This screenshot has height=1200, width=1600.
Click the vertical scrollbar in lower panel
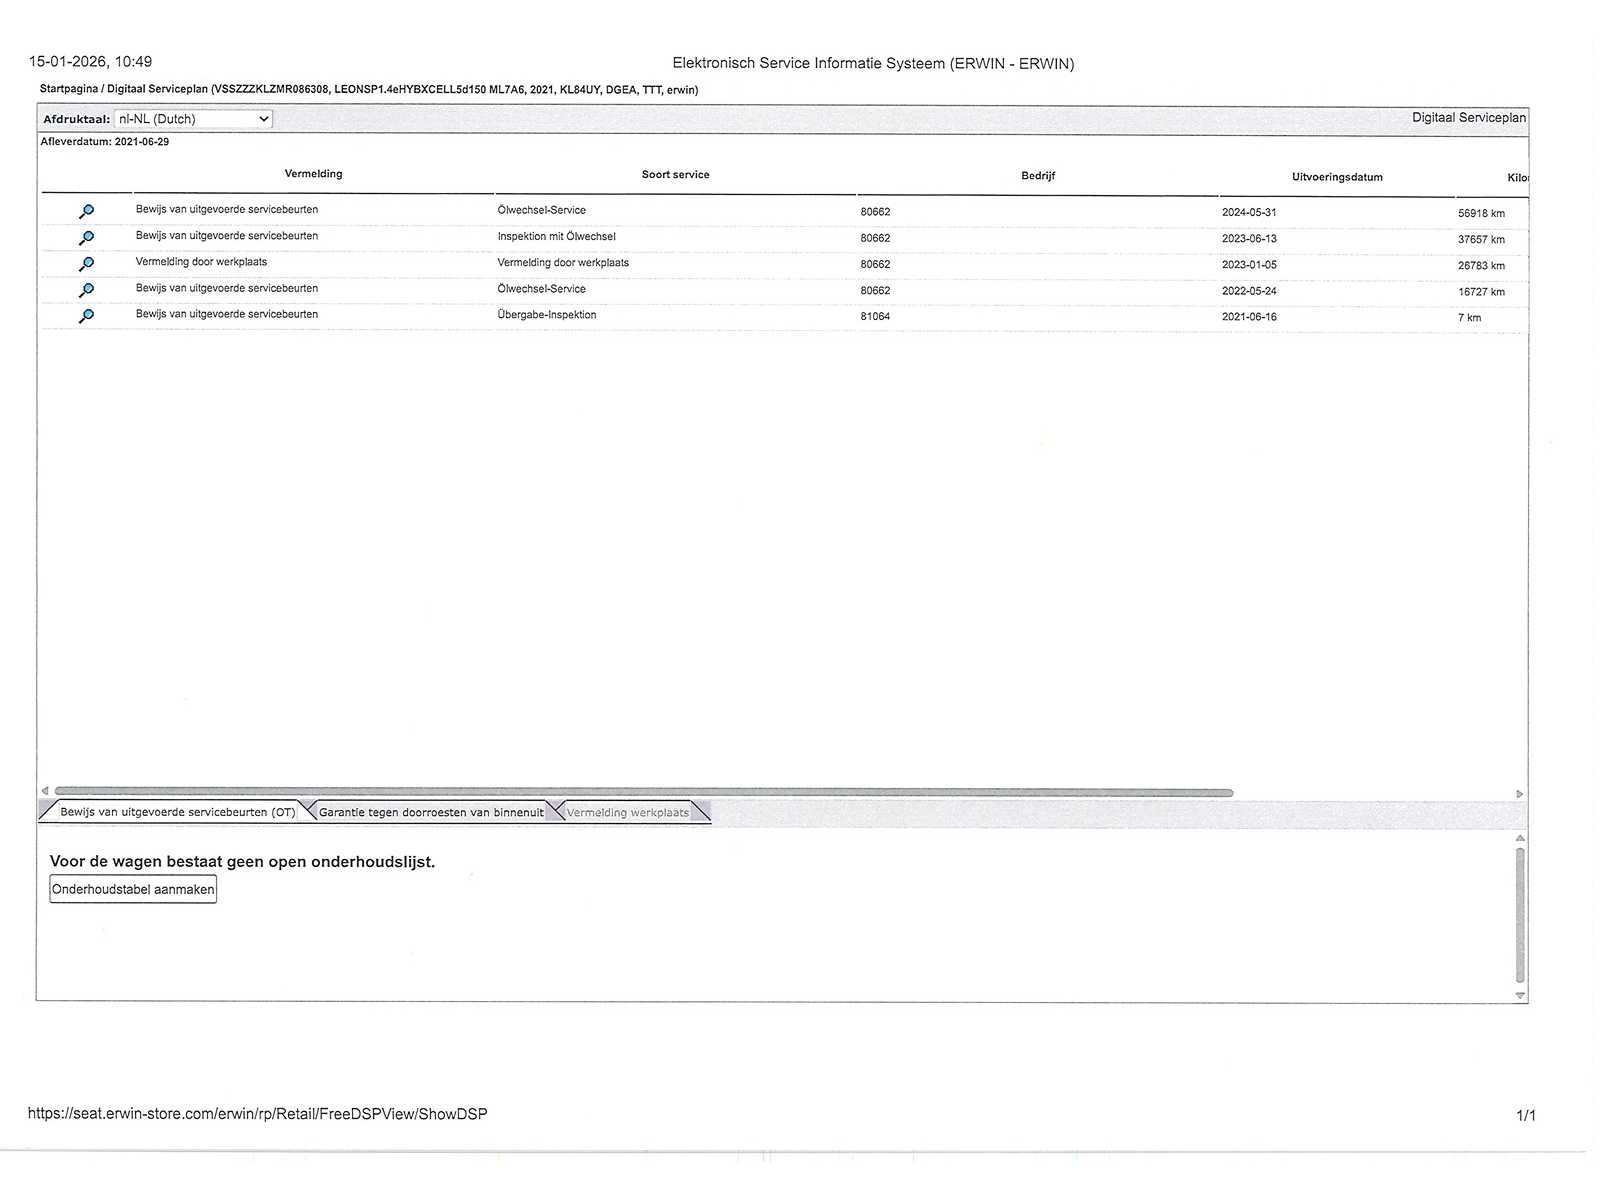[x=1520, y=915]
